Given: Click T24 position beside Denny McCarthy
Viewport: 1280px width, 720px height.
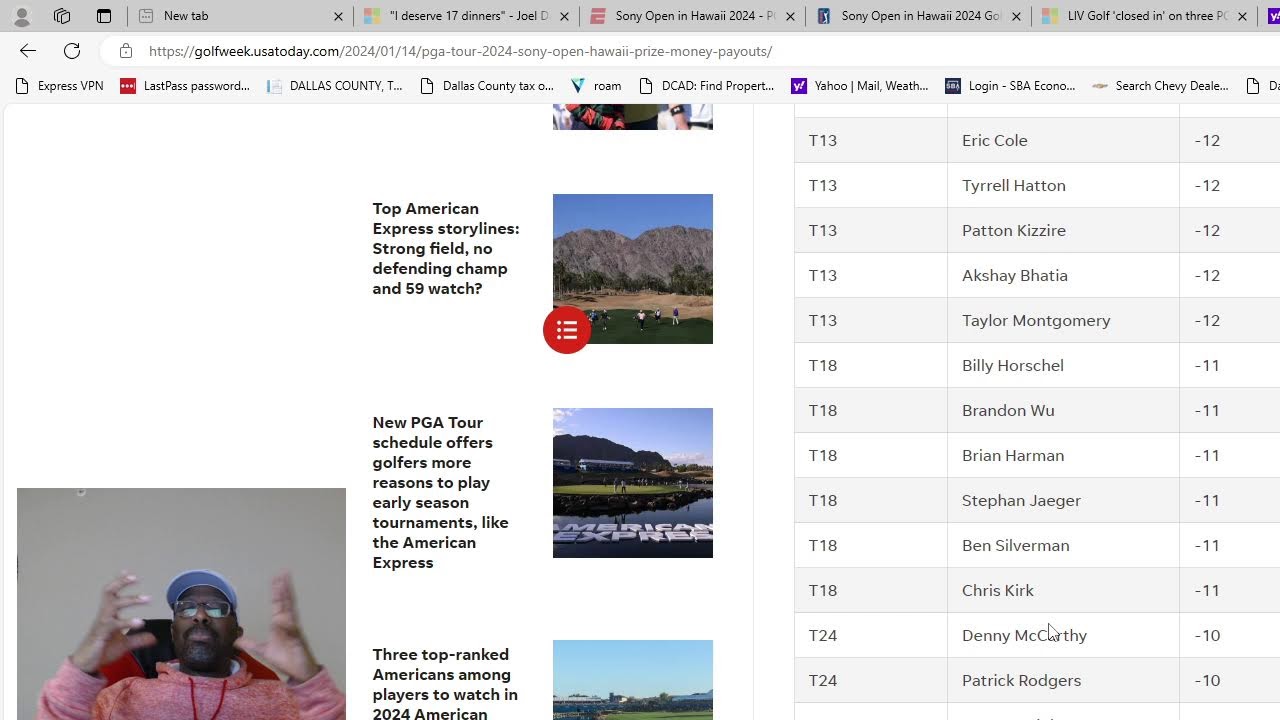Looking at the screenshot, I should 823,635.
